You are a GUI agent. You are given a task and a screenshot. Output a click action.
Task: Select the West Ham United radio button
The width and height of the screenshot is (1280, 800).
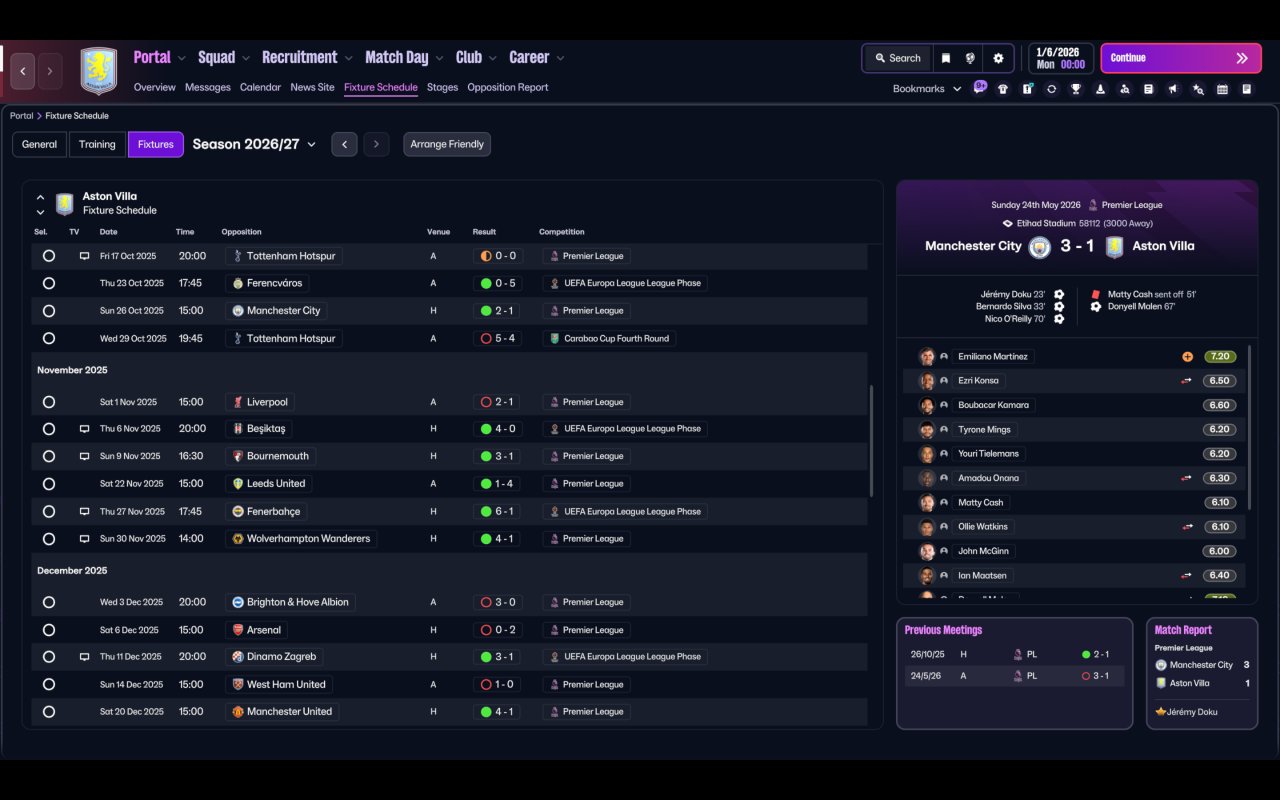pos(49,685)
